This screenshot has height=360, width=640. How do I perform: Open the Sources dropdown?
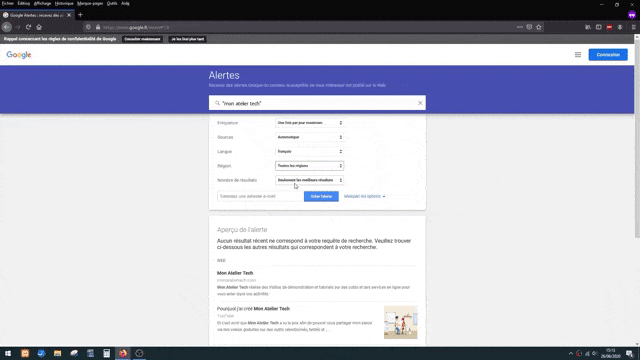[309, 137]
